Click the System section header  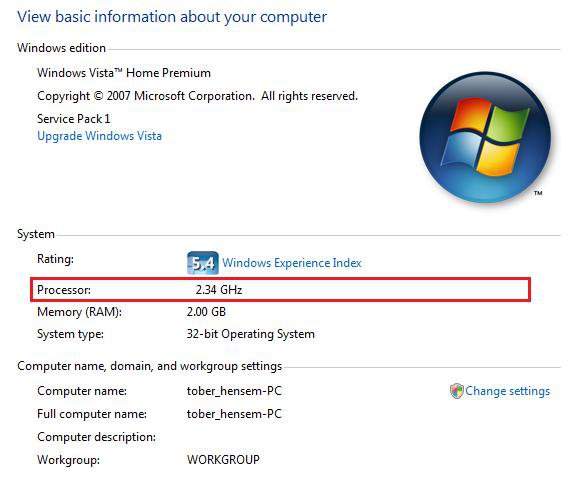pos(36,234)
